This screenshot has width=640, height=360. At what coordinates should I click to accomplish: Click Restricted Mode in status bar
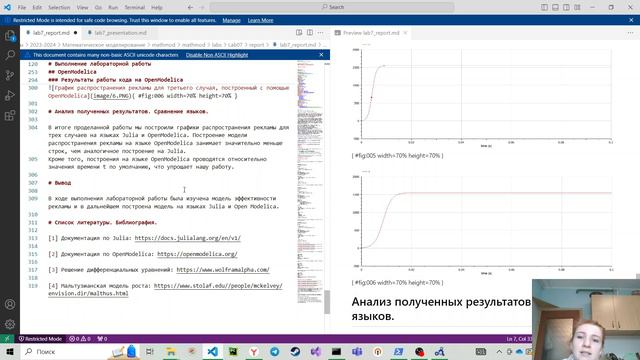[x=40, y=339]
